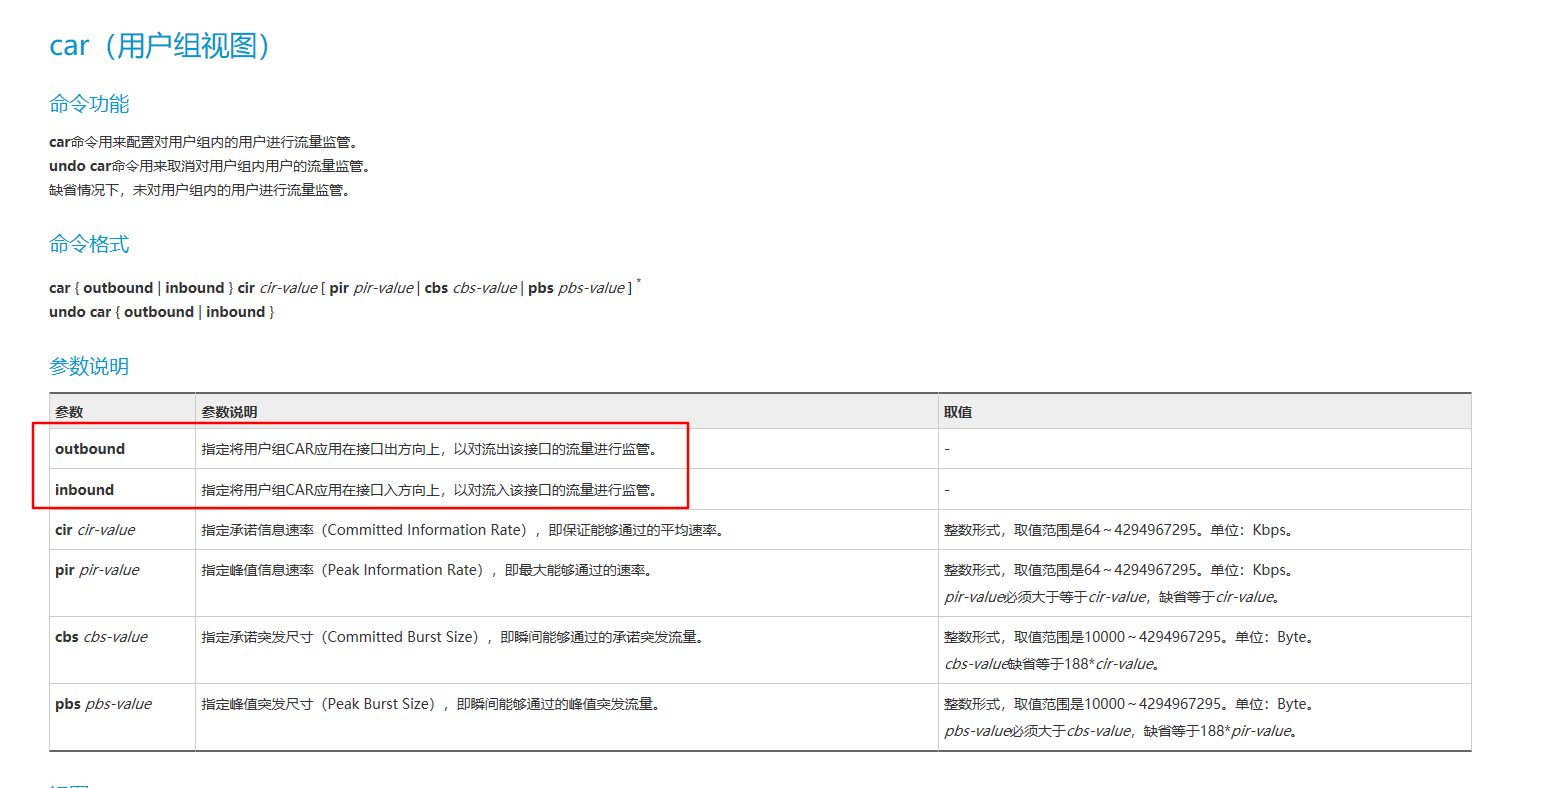
Task: Click the line 'car命令用来配置对用户组内的用户进行流量监管'
Action: pyautogui.click(x=204, y=142)
